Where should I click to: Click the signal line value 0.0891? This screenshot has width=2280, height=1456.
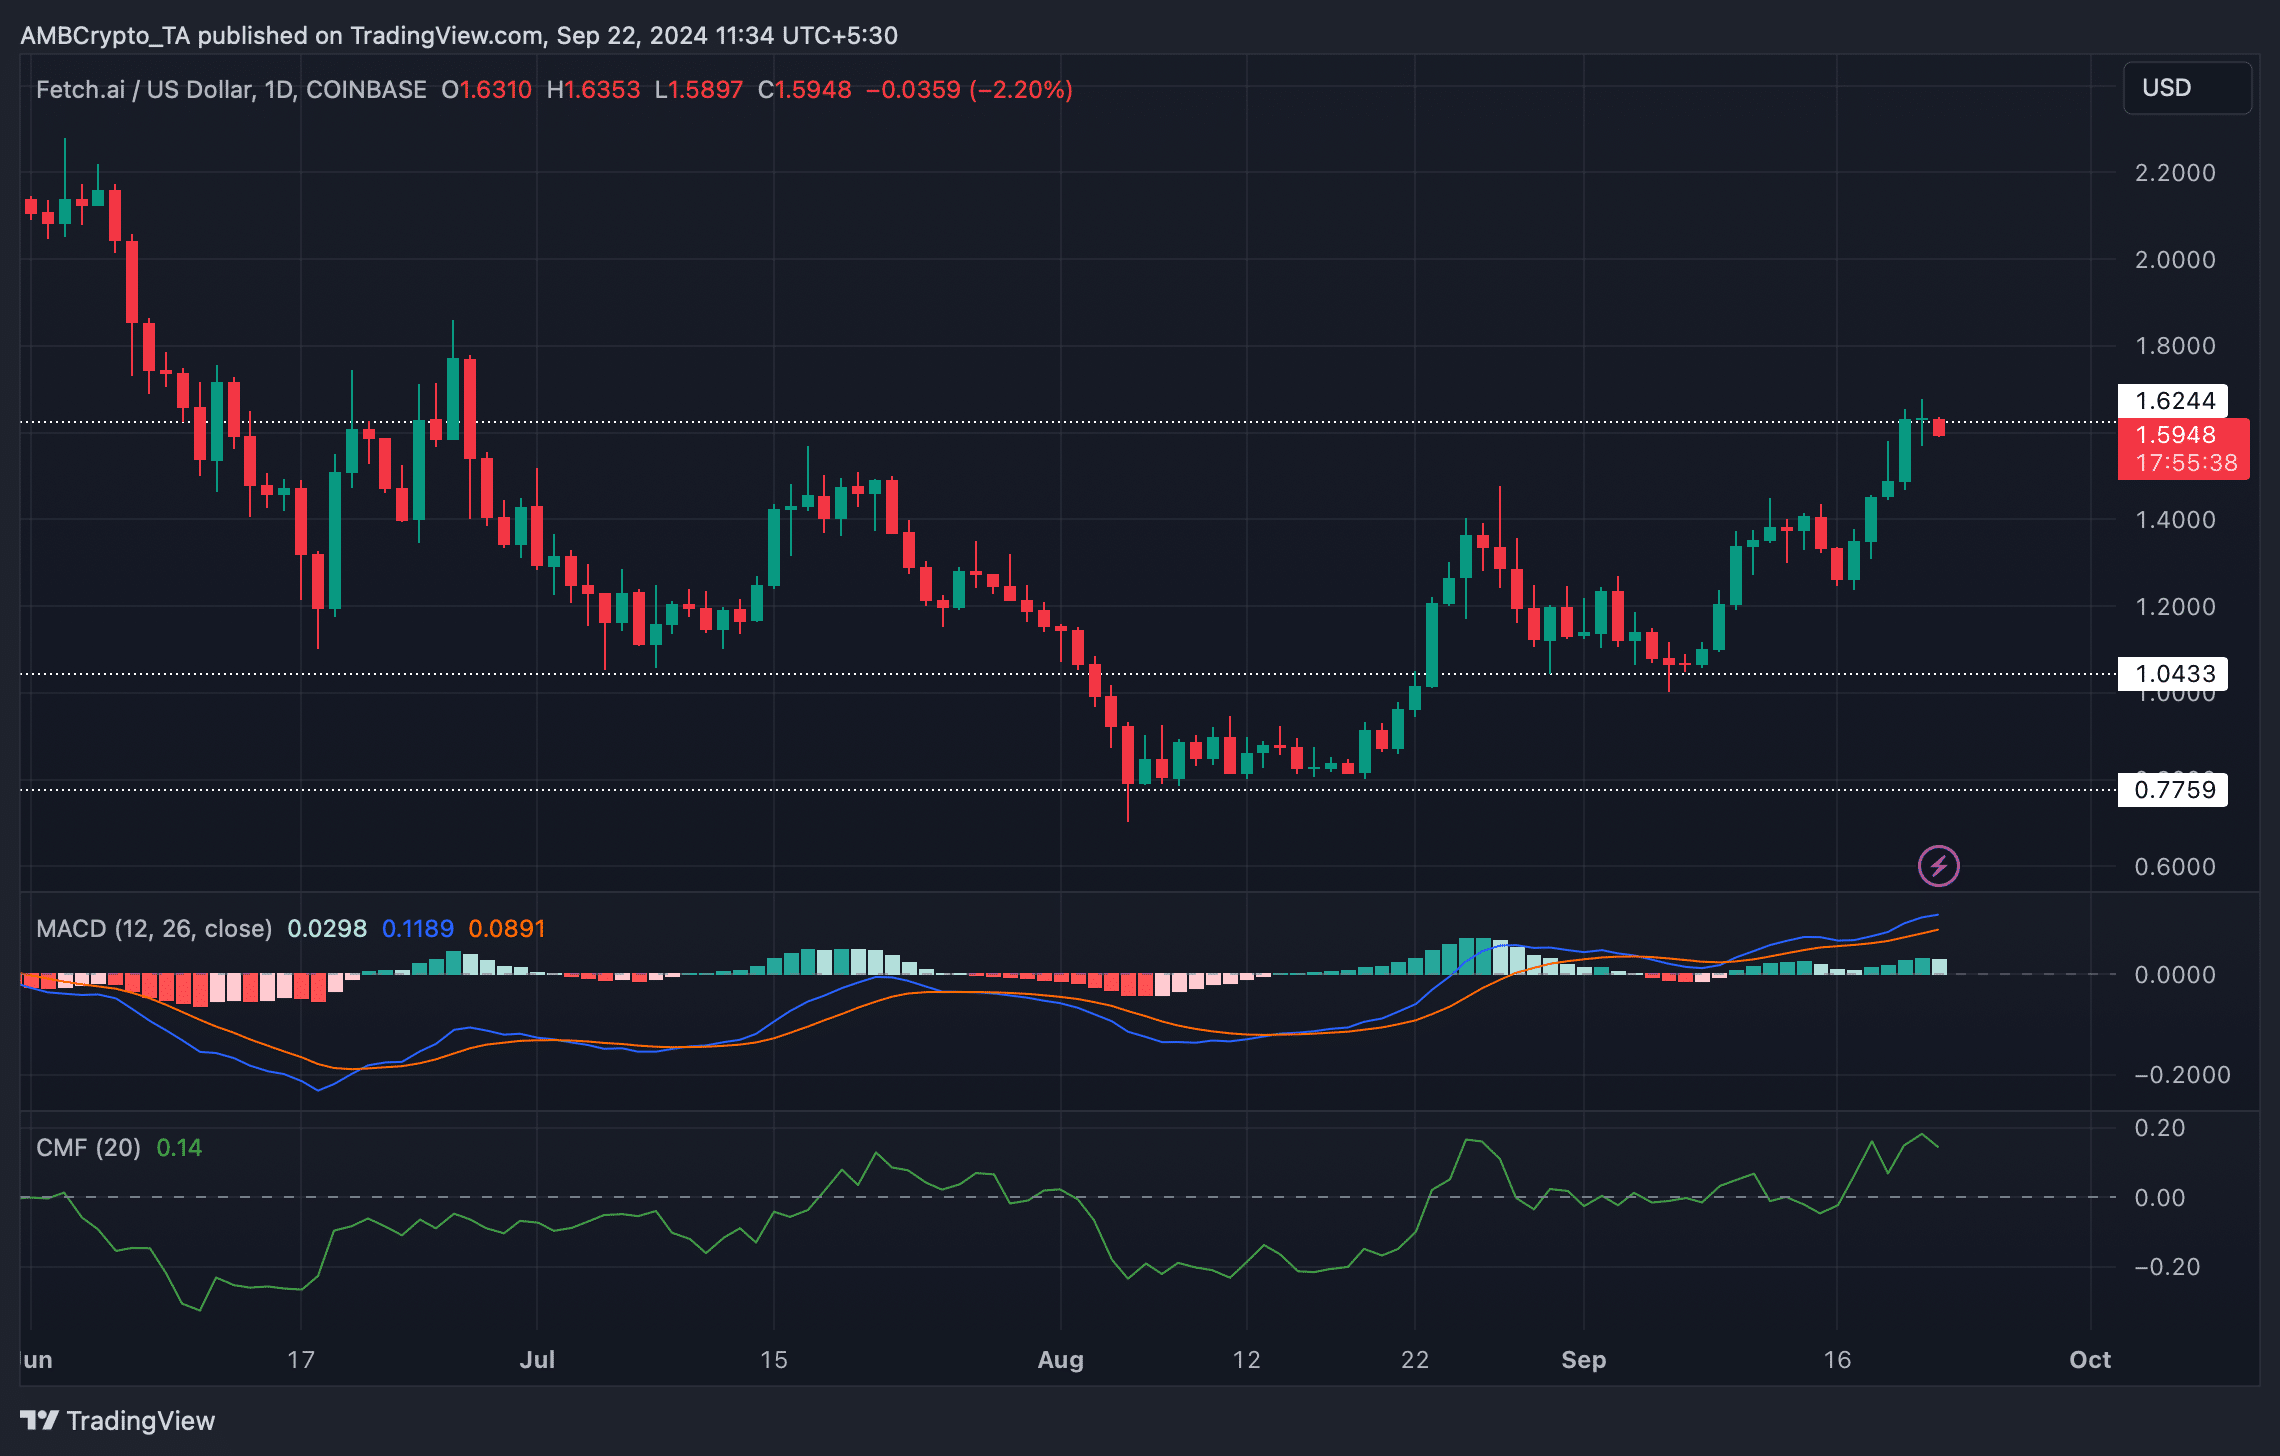coord(507,928)
